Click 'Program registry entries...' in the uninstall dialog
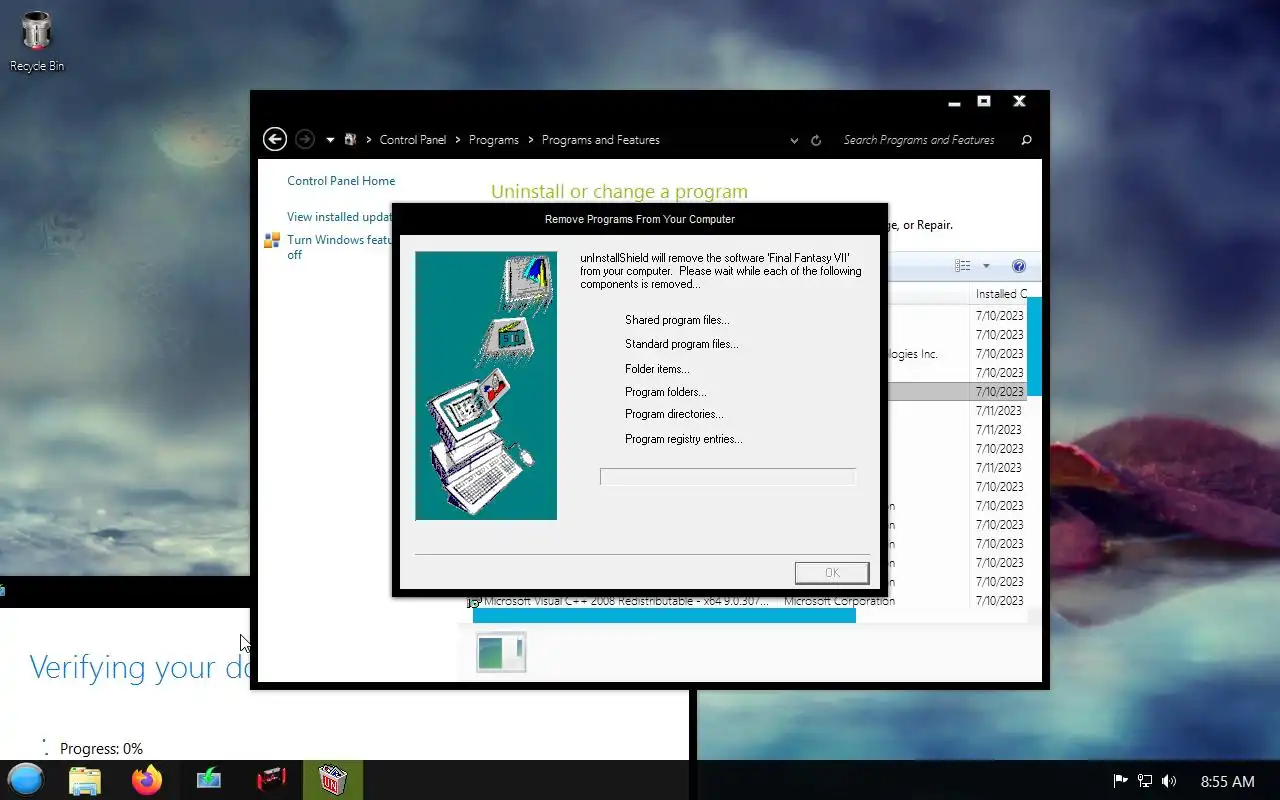This screenshot has width=1280, height=800. pos(684,439)
